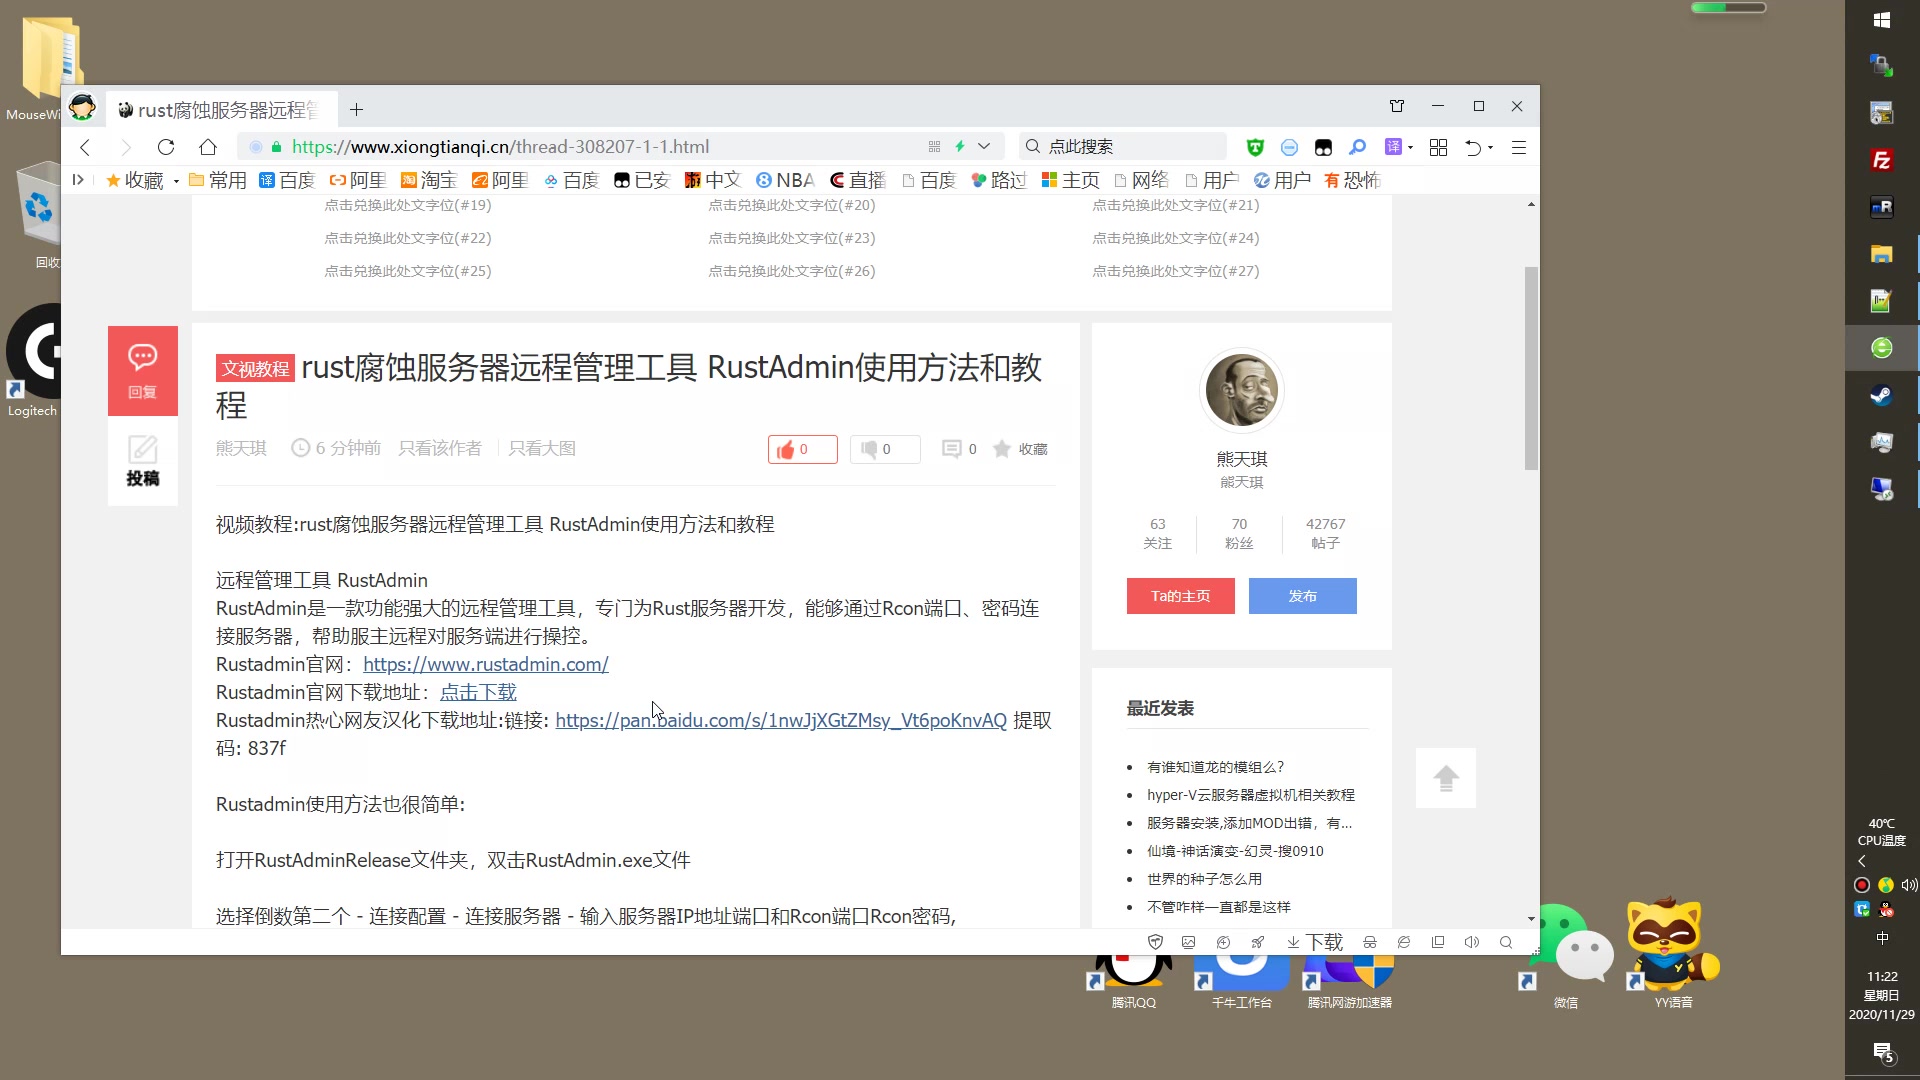
Task: Open the 常用 bookmarks folder
Action: point(218,180)
